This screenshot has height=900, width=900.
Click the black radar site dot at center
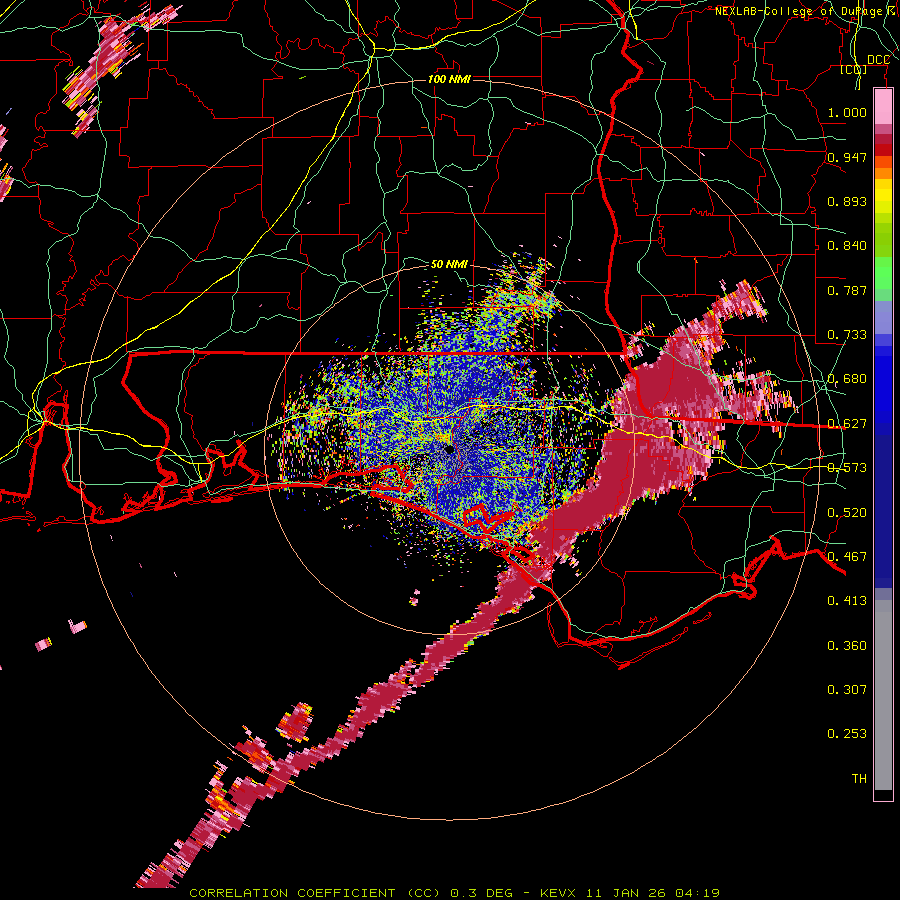449,450
